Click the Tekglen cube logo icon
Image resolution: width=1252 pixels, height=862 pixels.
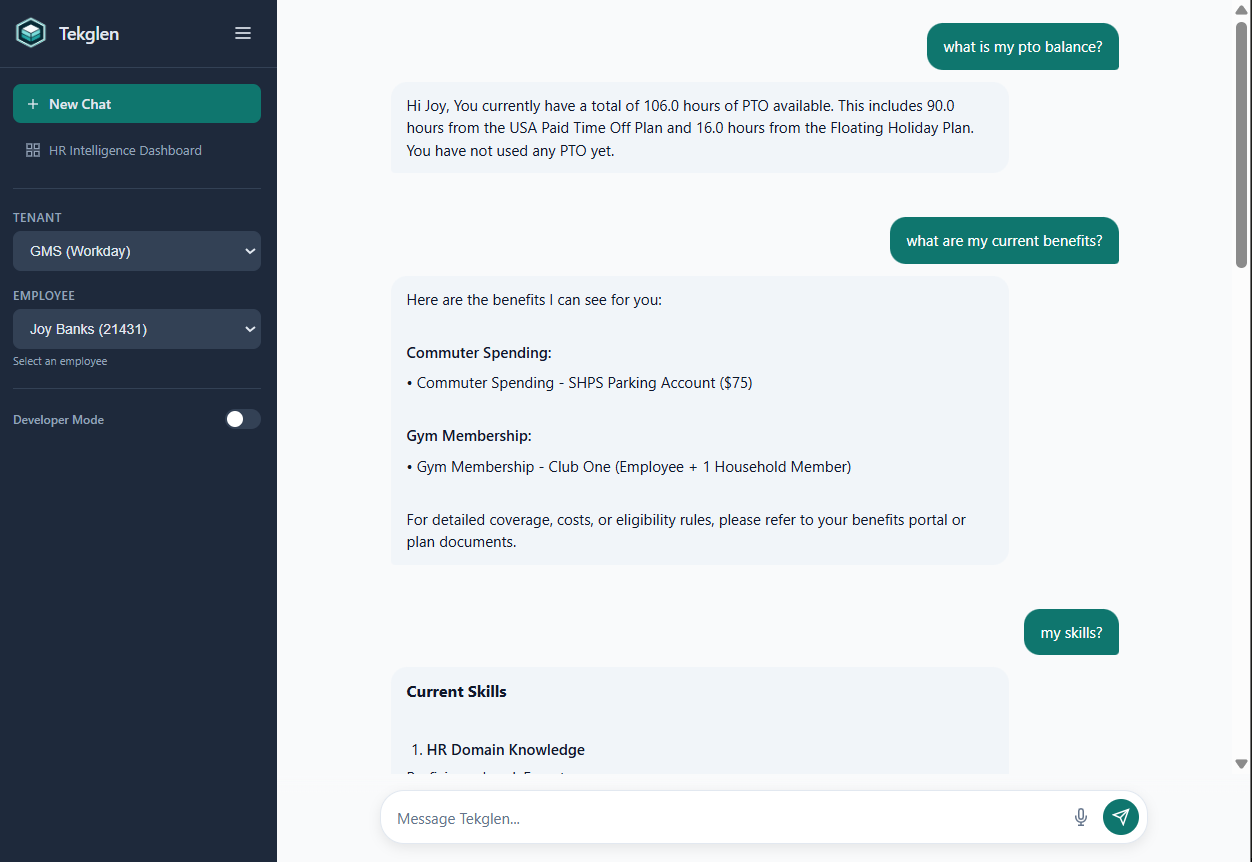tap(30, 31)
